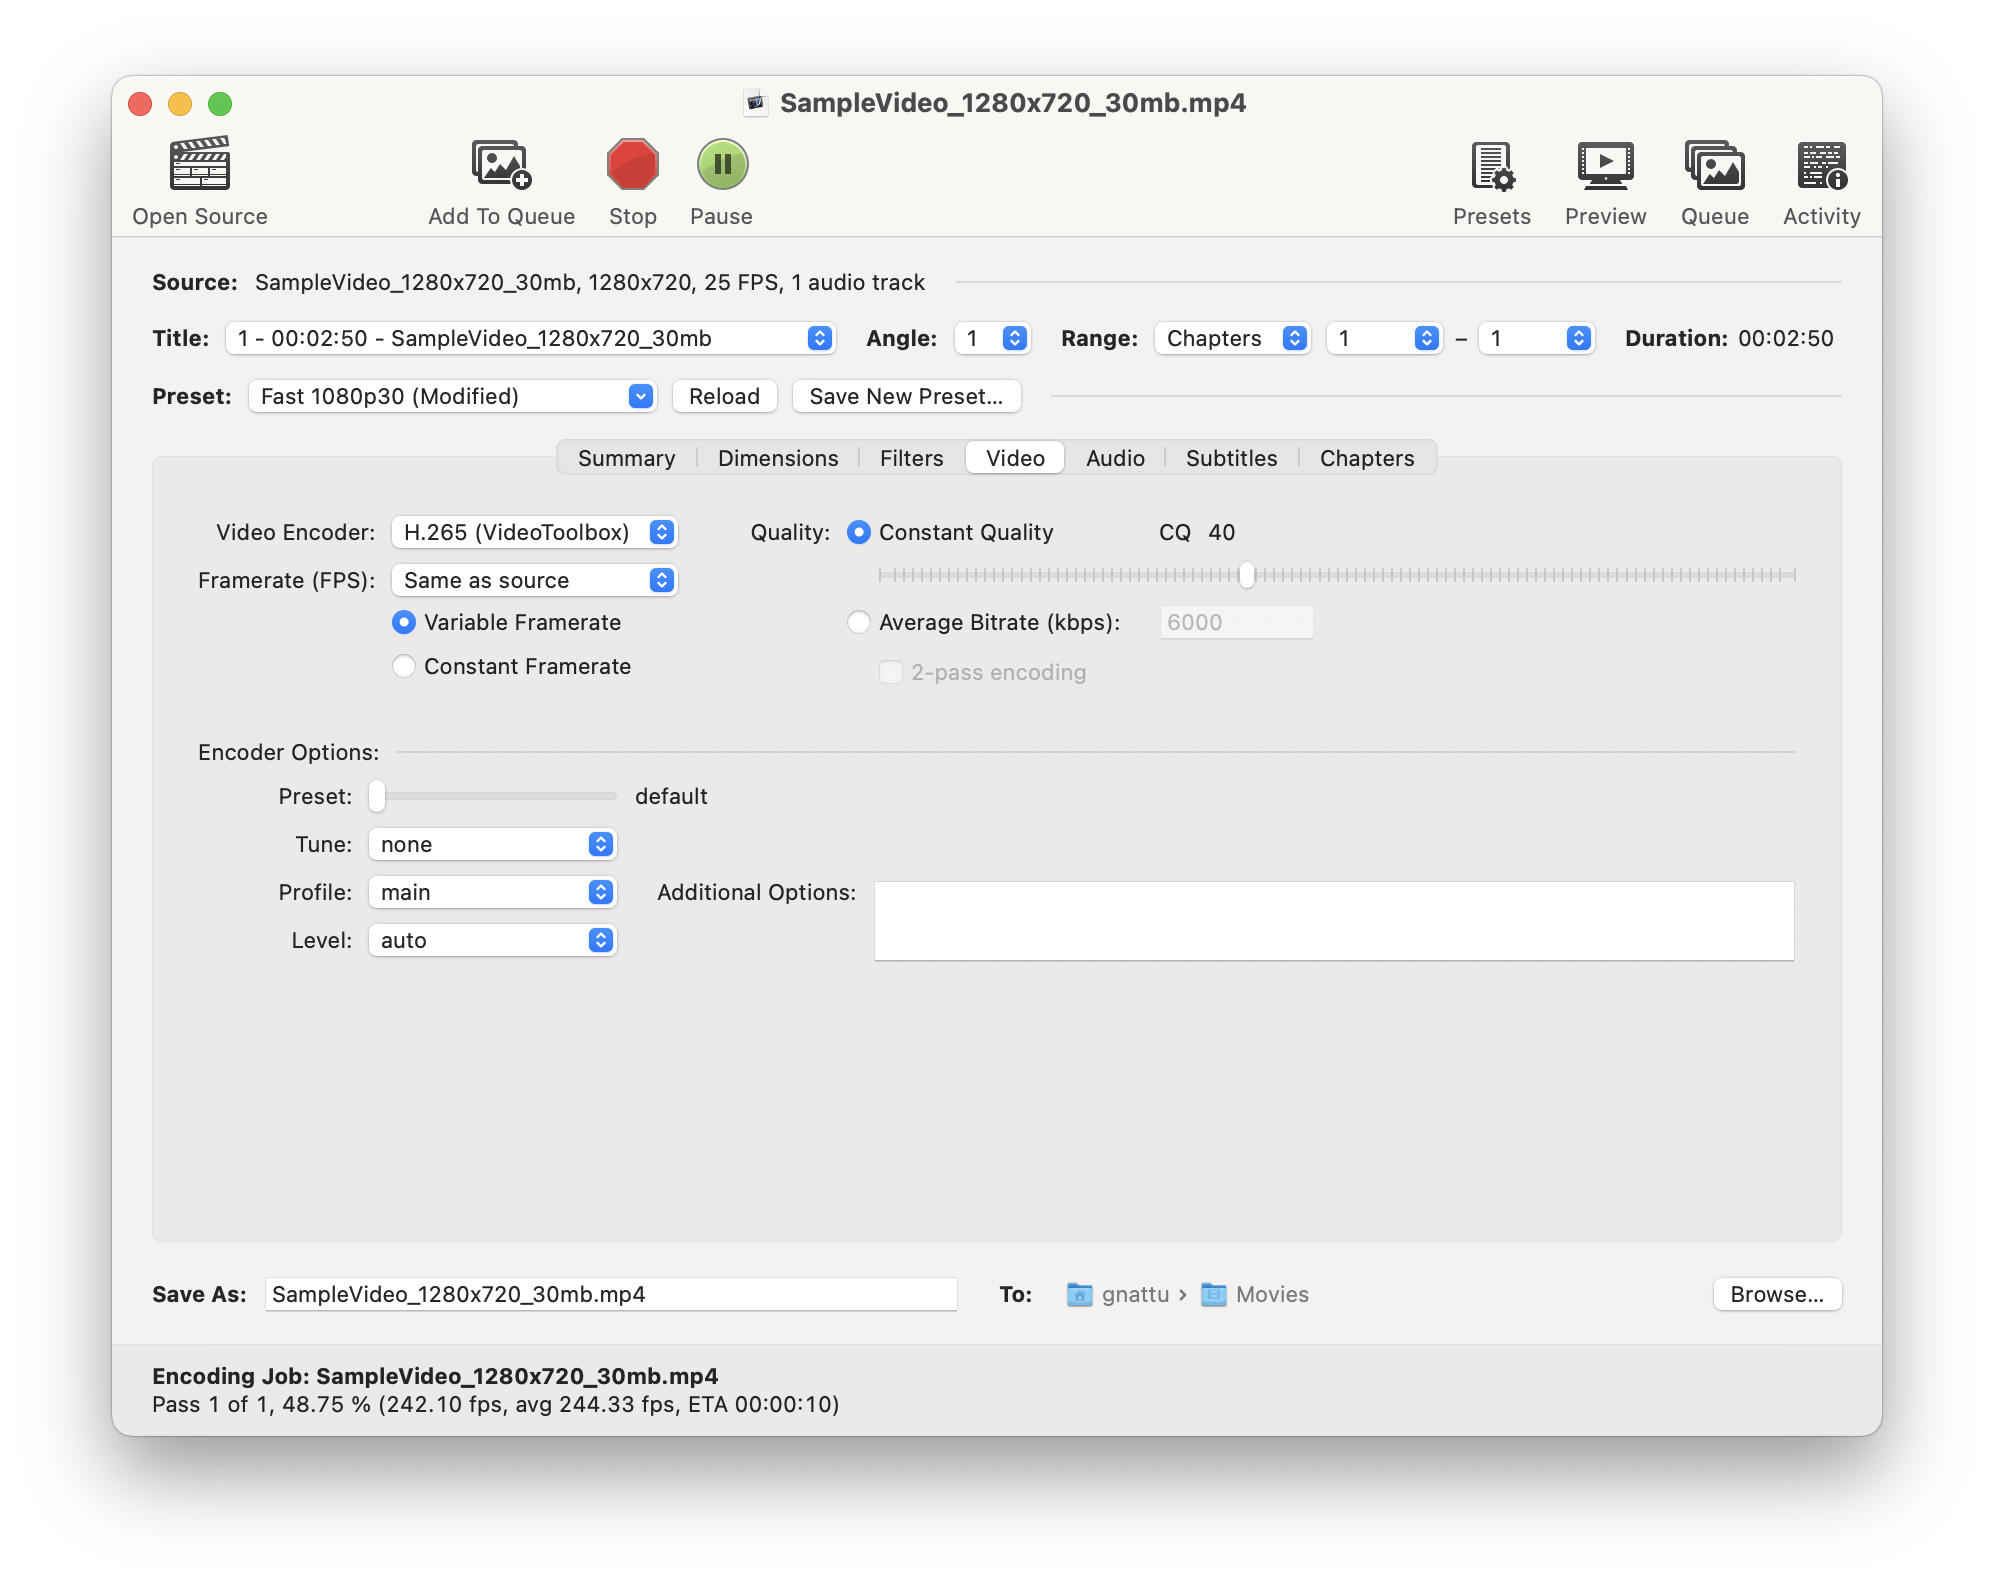Open the Profile dropdown set to main
Viewport: 1994px width, 1584px height.
coord(492,892)
